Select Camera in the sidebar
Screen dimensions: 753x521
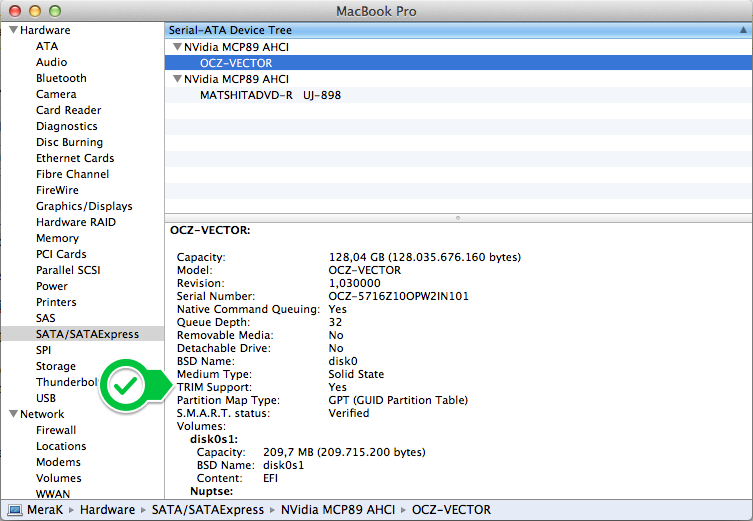pos(56,94)
